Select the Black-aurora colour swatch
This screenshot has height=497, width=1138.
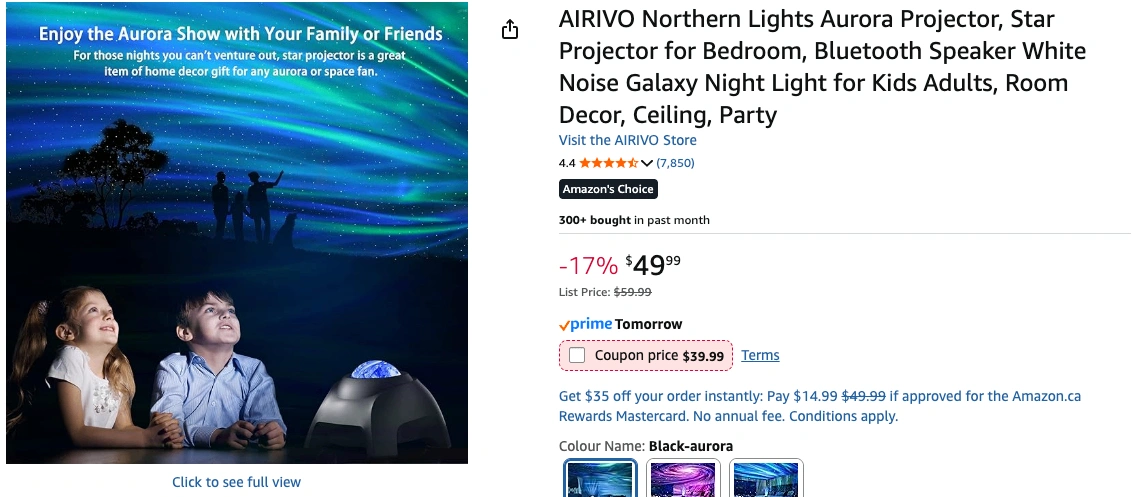point(600,479)
